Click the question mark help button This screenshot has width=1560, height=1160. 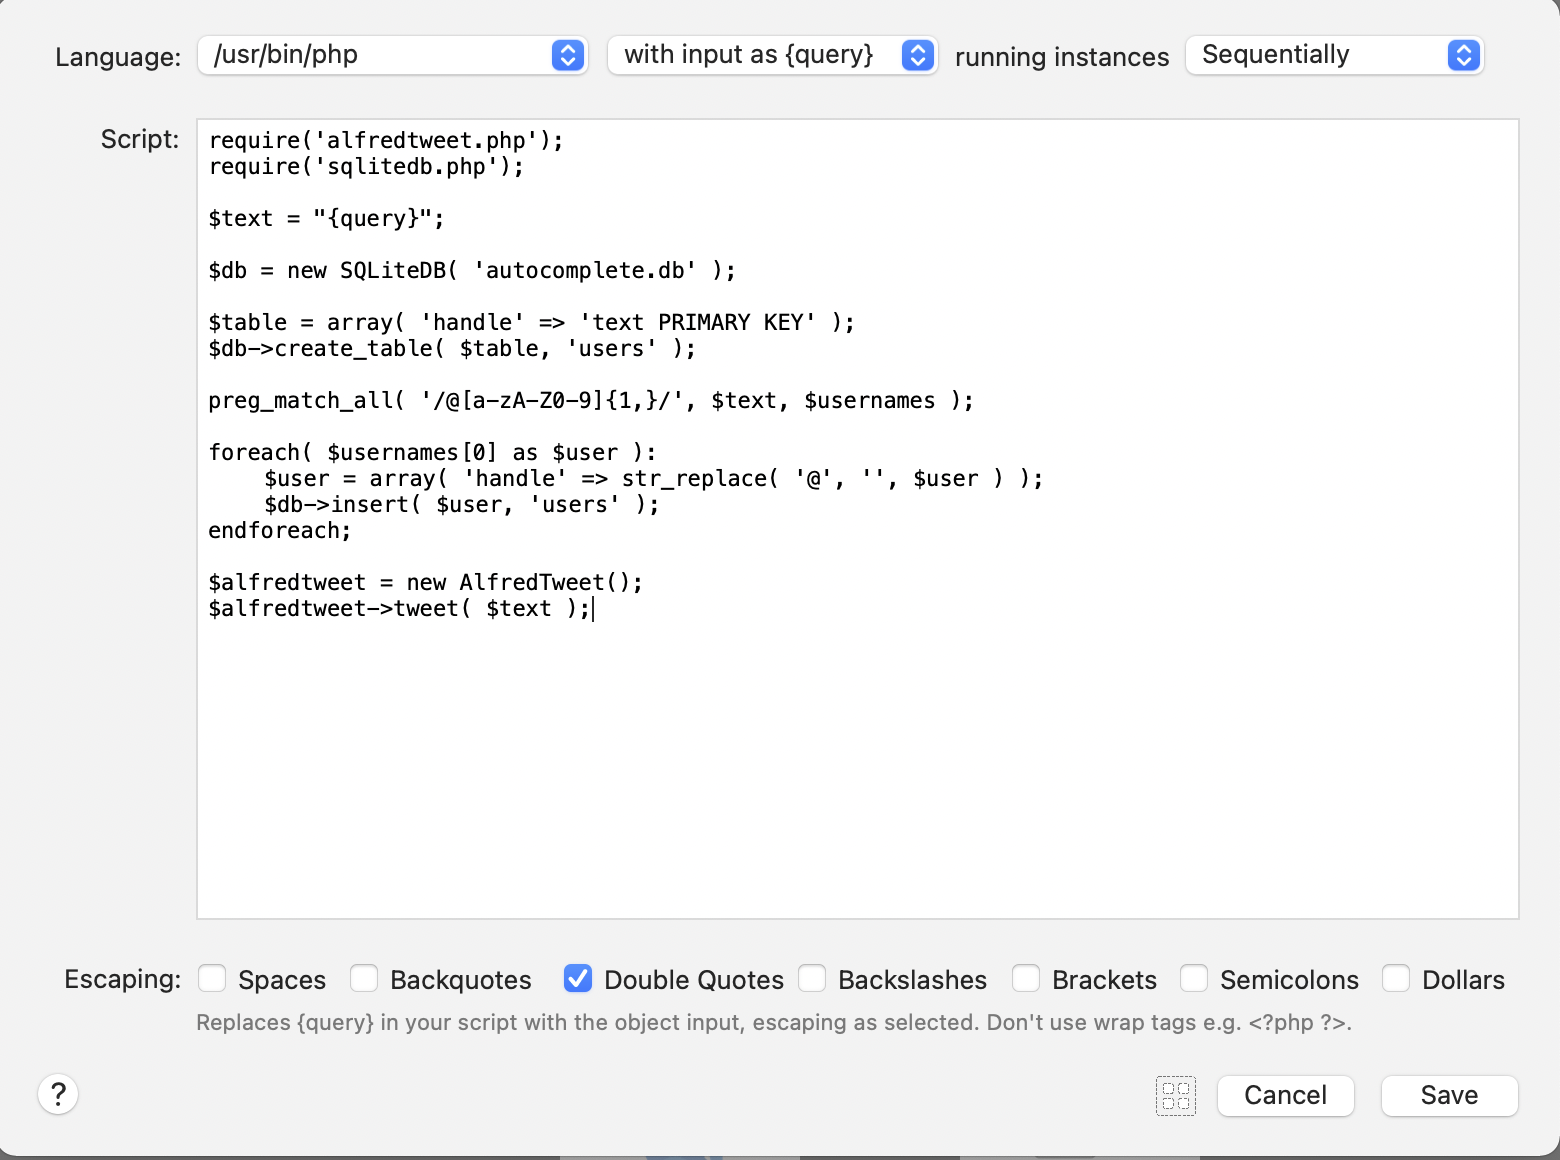58,1094
